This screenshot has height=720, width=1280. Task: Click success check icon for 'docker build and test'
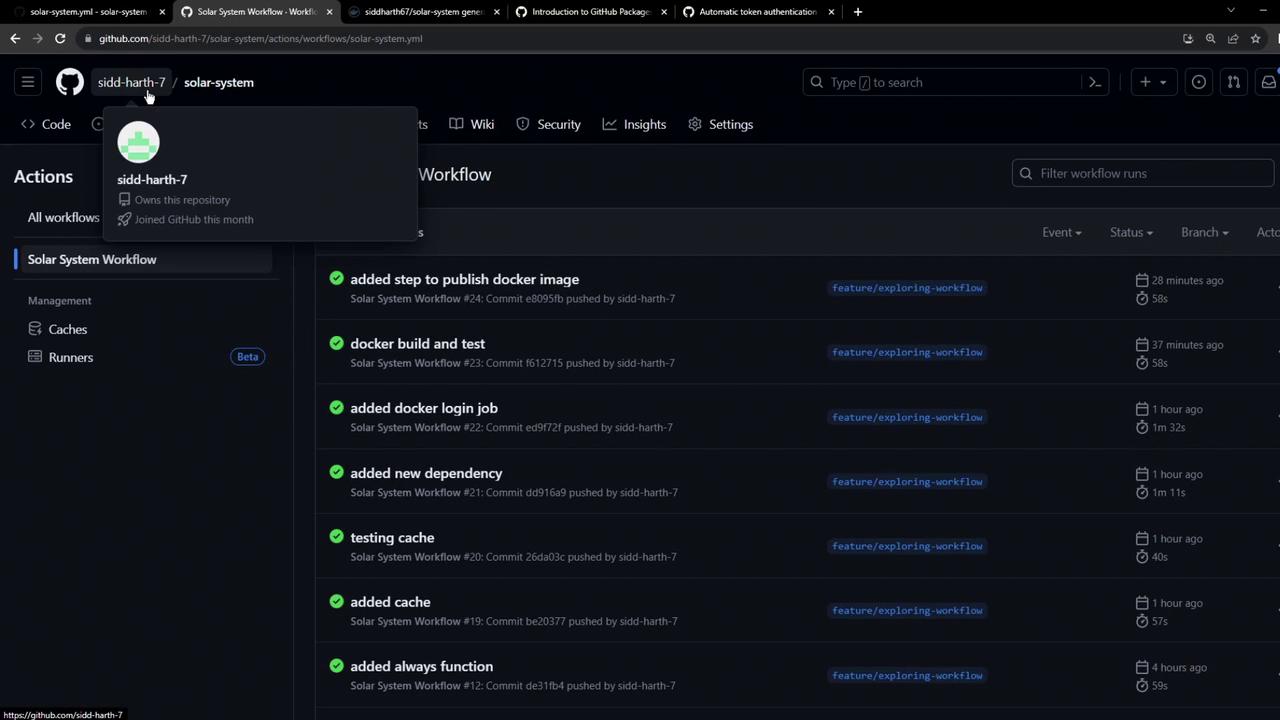pos(336,343)
